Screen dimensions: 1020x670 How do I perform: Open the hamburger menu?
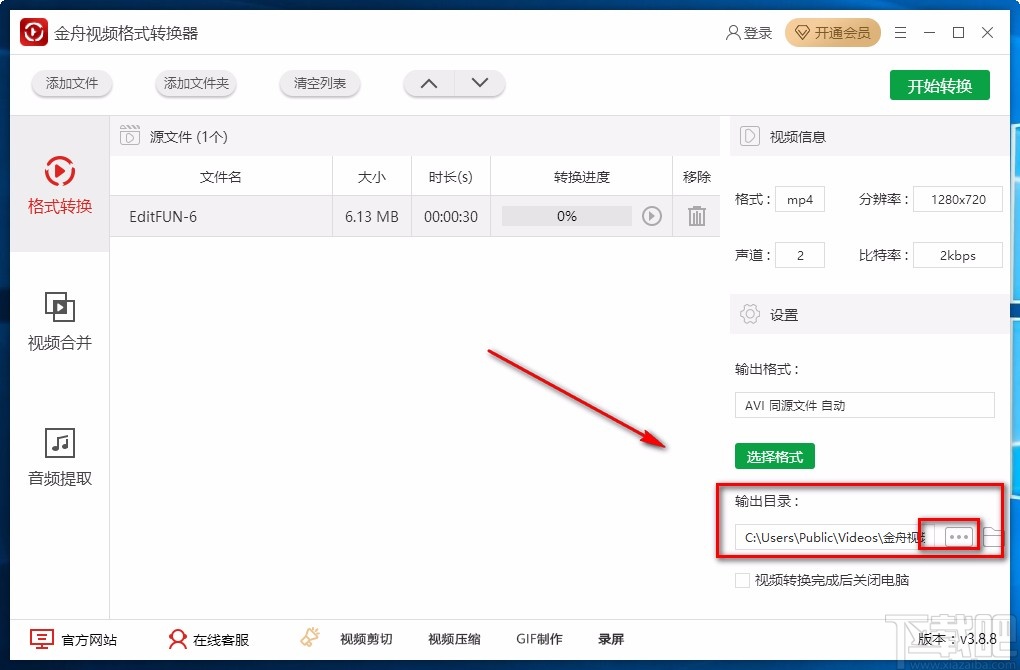pyautogui.click(x=899, y=32)
